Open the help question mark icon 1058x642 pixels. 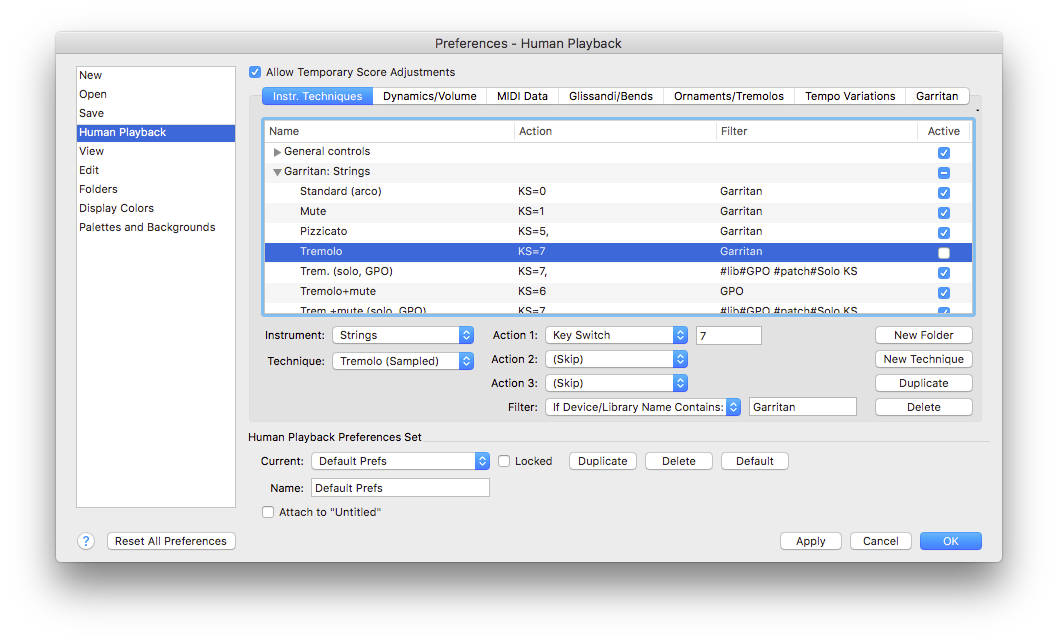(x=86, y=541)
